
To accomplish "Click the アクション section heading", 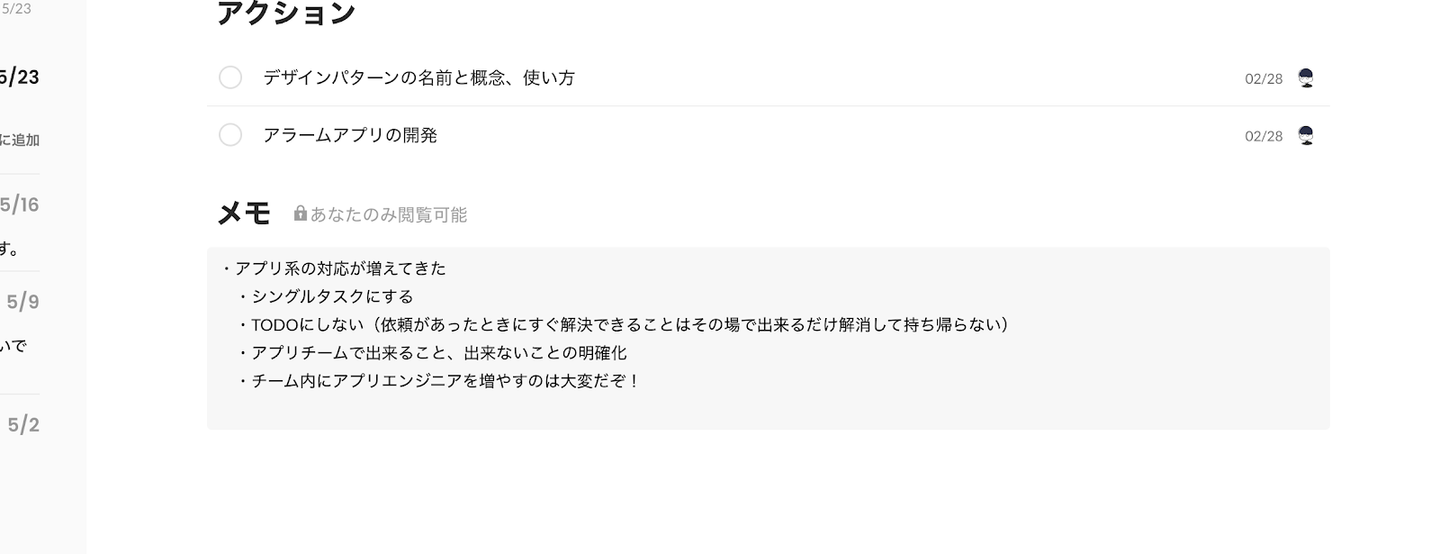I will (x=286, y=13).
